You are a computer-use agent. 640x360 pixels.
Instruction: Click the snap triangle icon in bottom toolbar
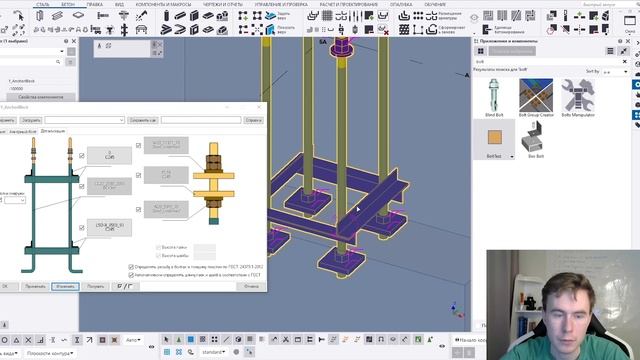[x=16, y=340]
